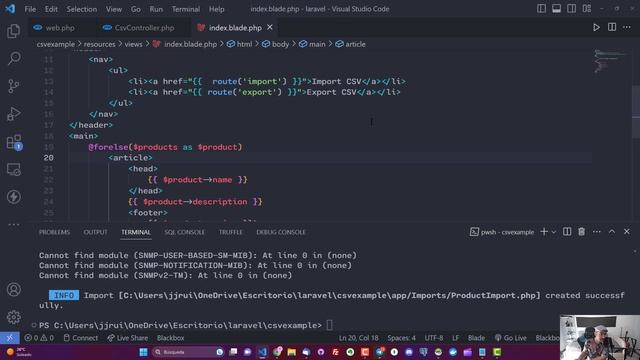The height and width of the screenshot is (360, 640).
Task: Open the Selection menu
Action: 82,9
